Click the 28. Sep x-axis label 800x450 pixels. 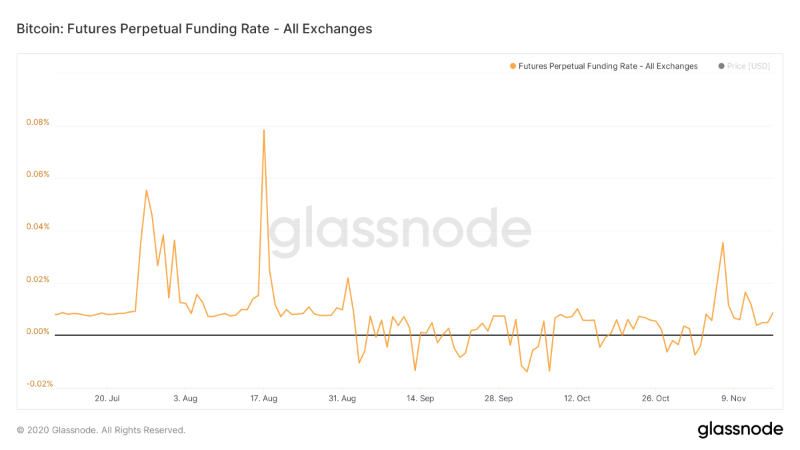(x=499, y=398)
